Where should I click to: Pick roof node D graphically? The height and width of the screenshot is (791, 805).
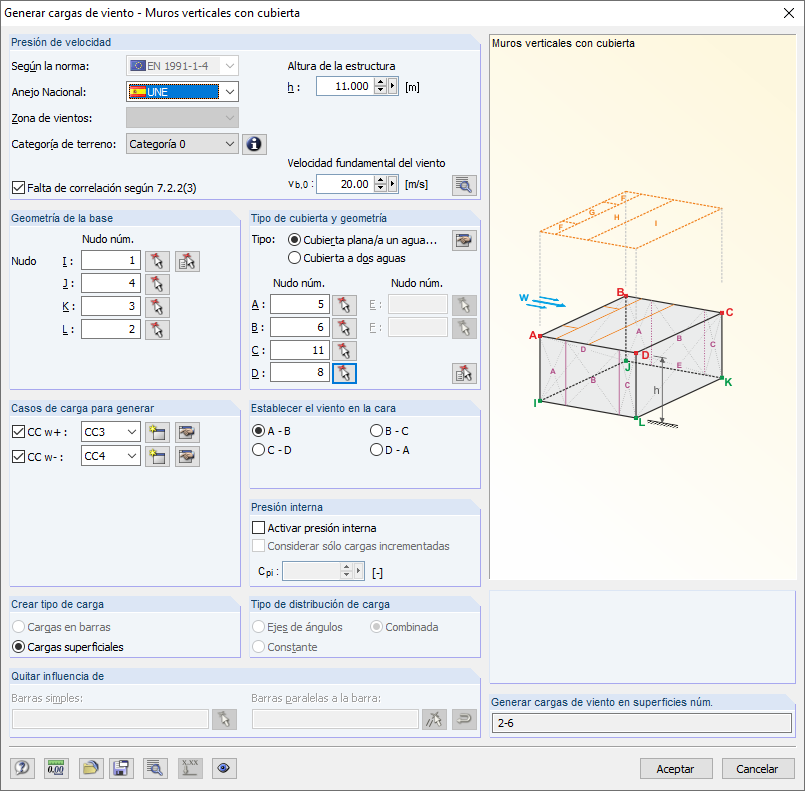coord(344,373)
